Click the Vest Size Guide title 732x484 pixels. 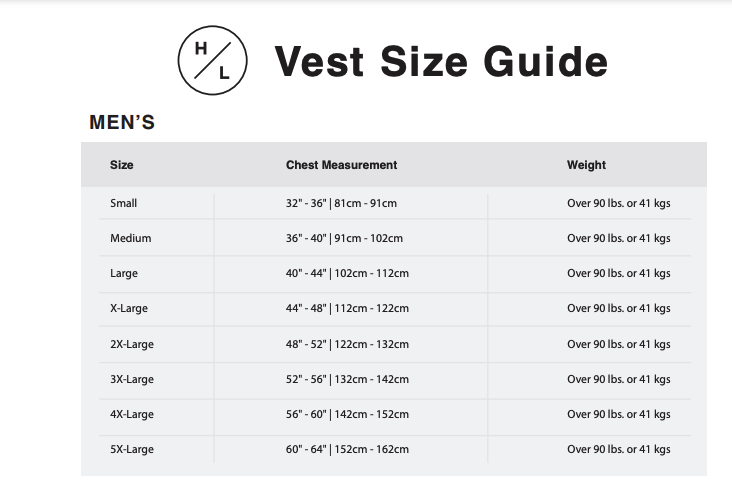(441, 62)
